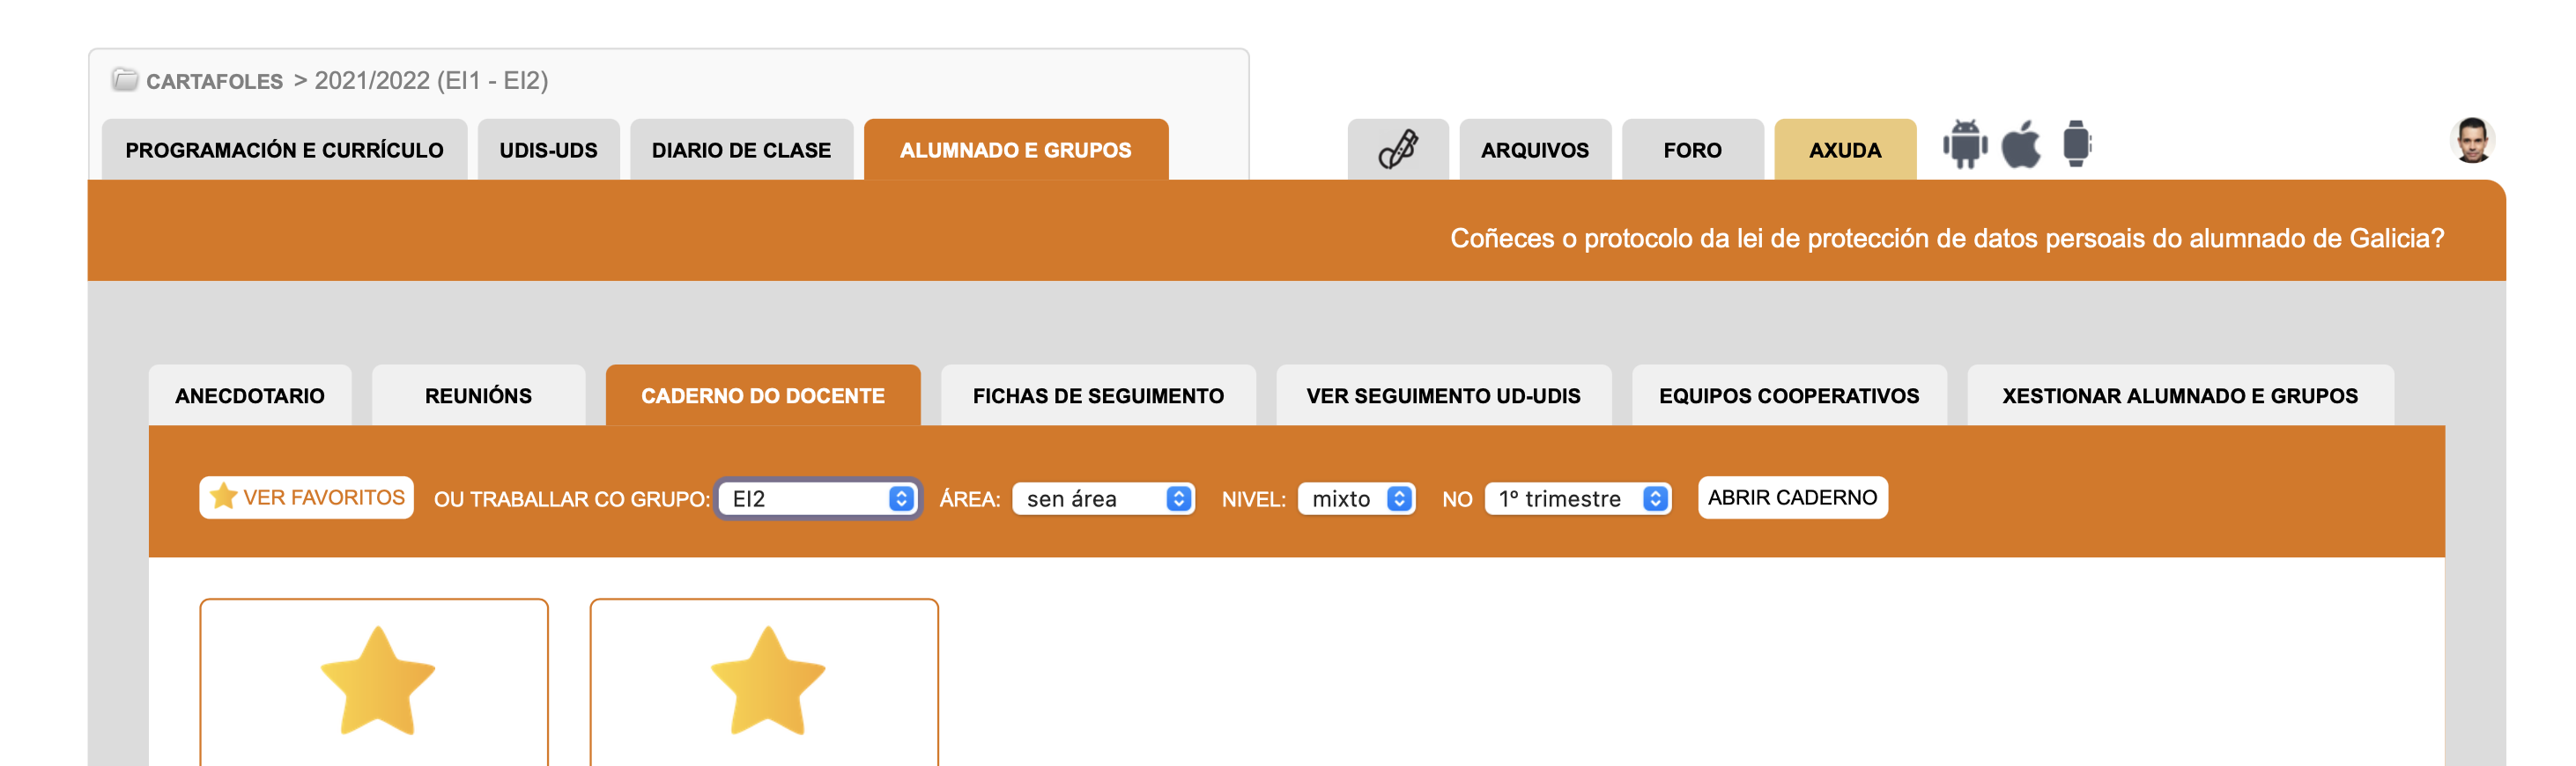This screenshot has height=766, width=2576.
Task: Select the first favorite star card
Action: coord(374,681)
